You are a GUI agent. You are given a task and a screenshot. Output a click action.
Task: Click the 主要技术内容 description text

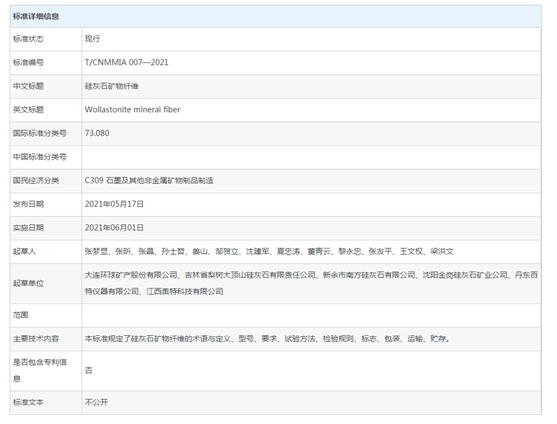(267, 339)
